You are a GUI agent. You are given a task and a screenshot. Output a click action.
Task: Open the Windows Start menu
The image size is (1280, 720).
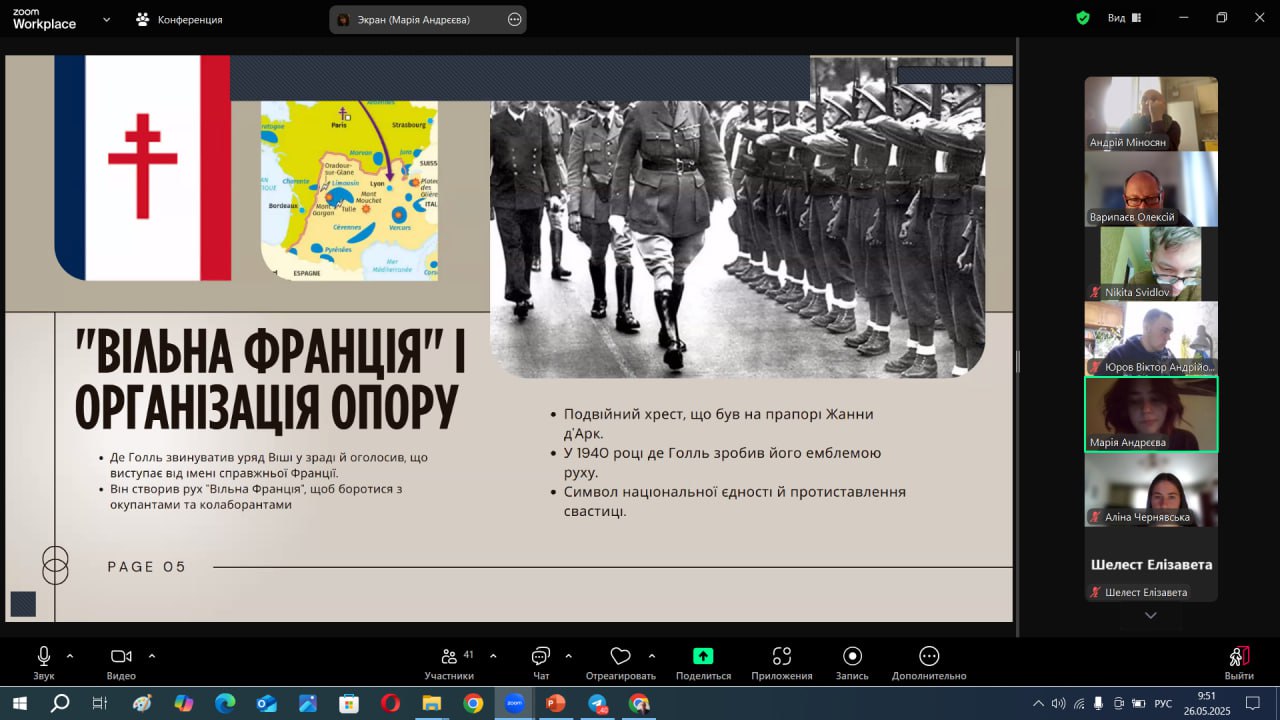19,703
